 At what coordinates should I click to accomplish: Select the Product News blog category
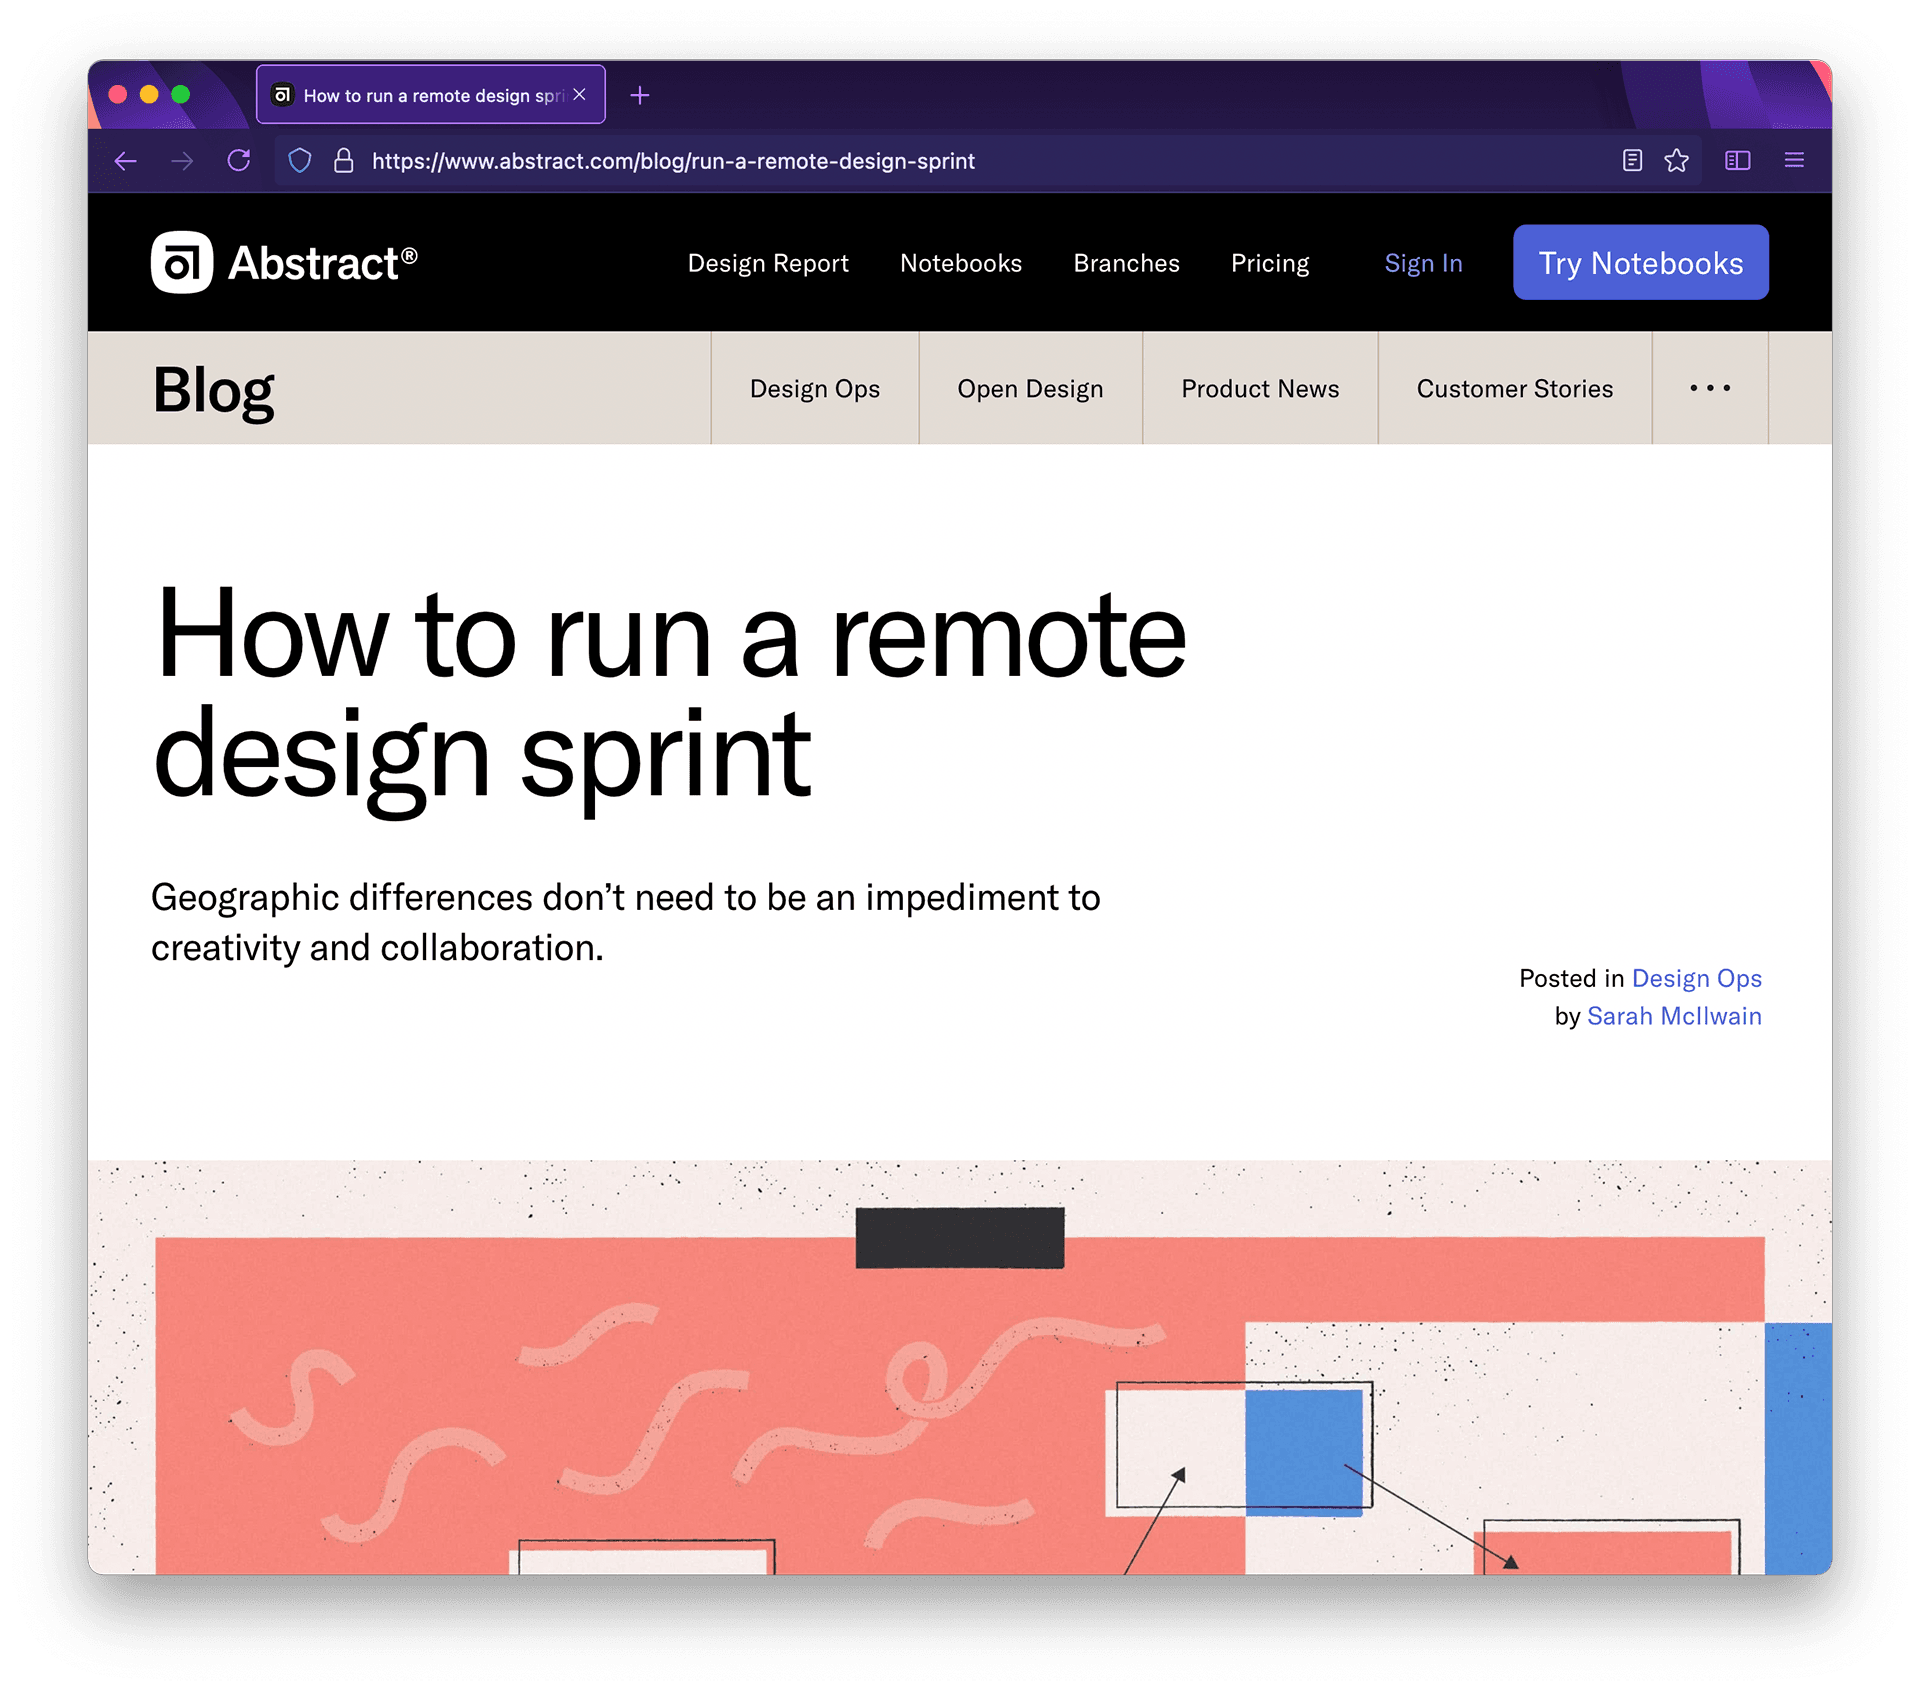1260,388
